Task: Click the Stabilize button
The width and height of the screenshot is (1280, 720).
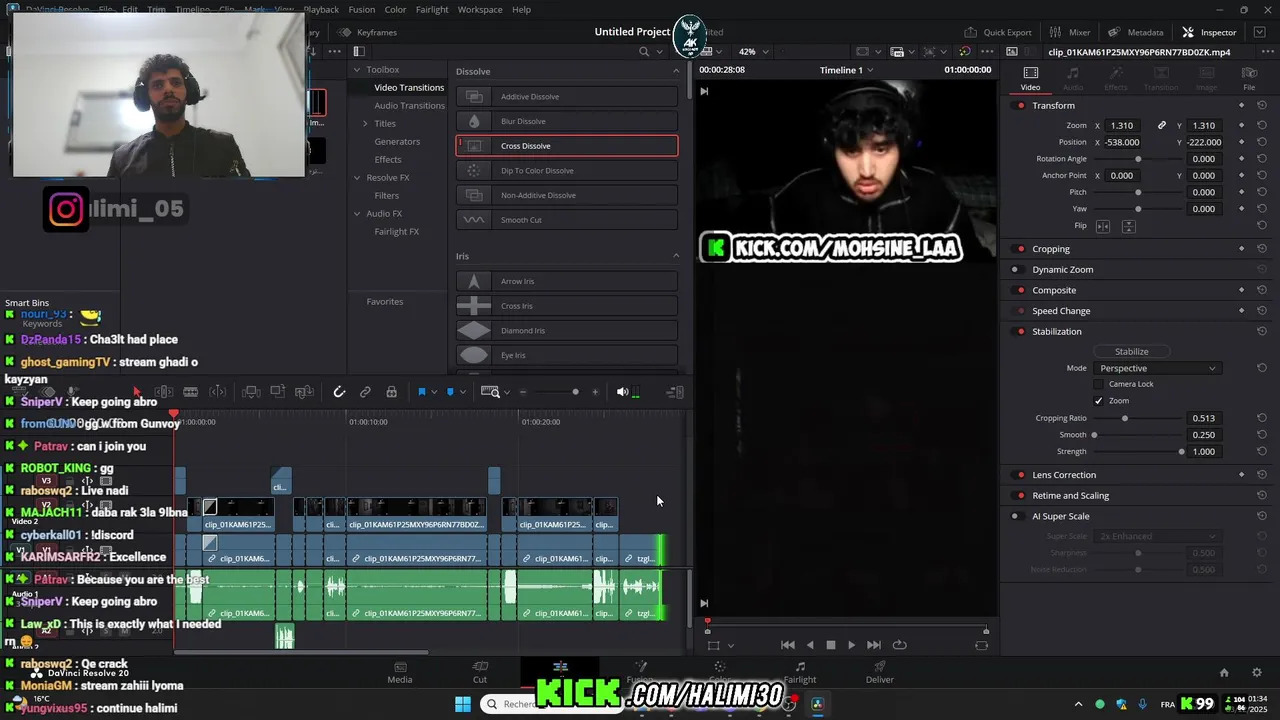Action: click(x=1131, y=351)
